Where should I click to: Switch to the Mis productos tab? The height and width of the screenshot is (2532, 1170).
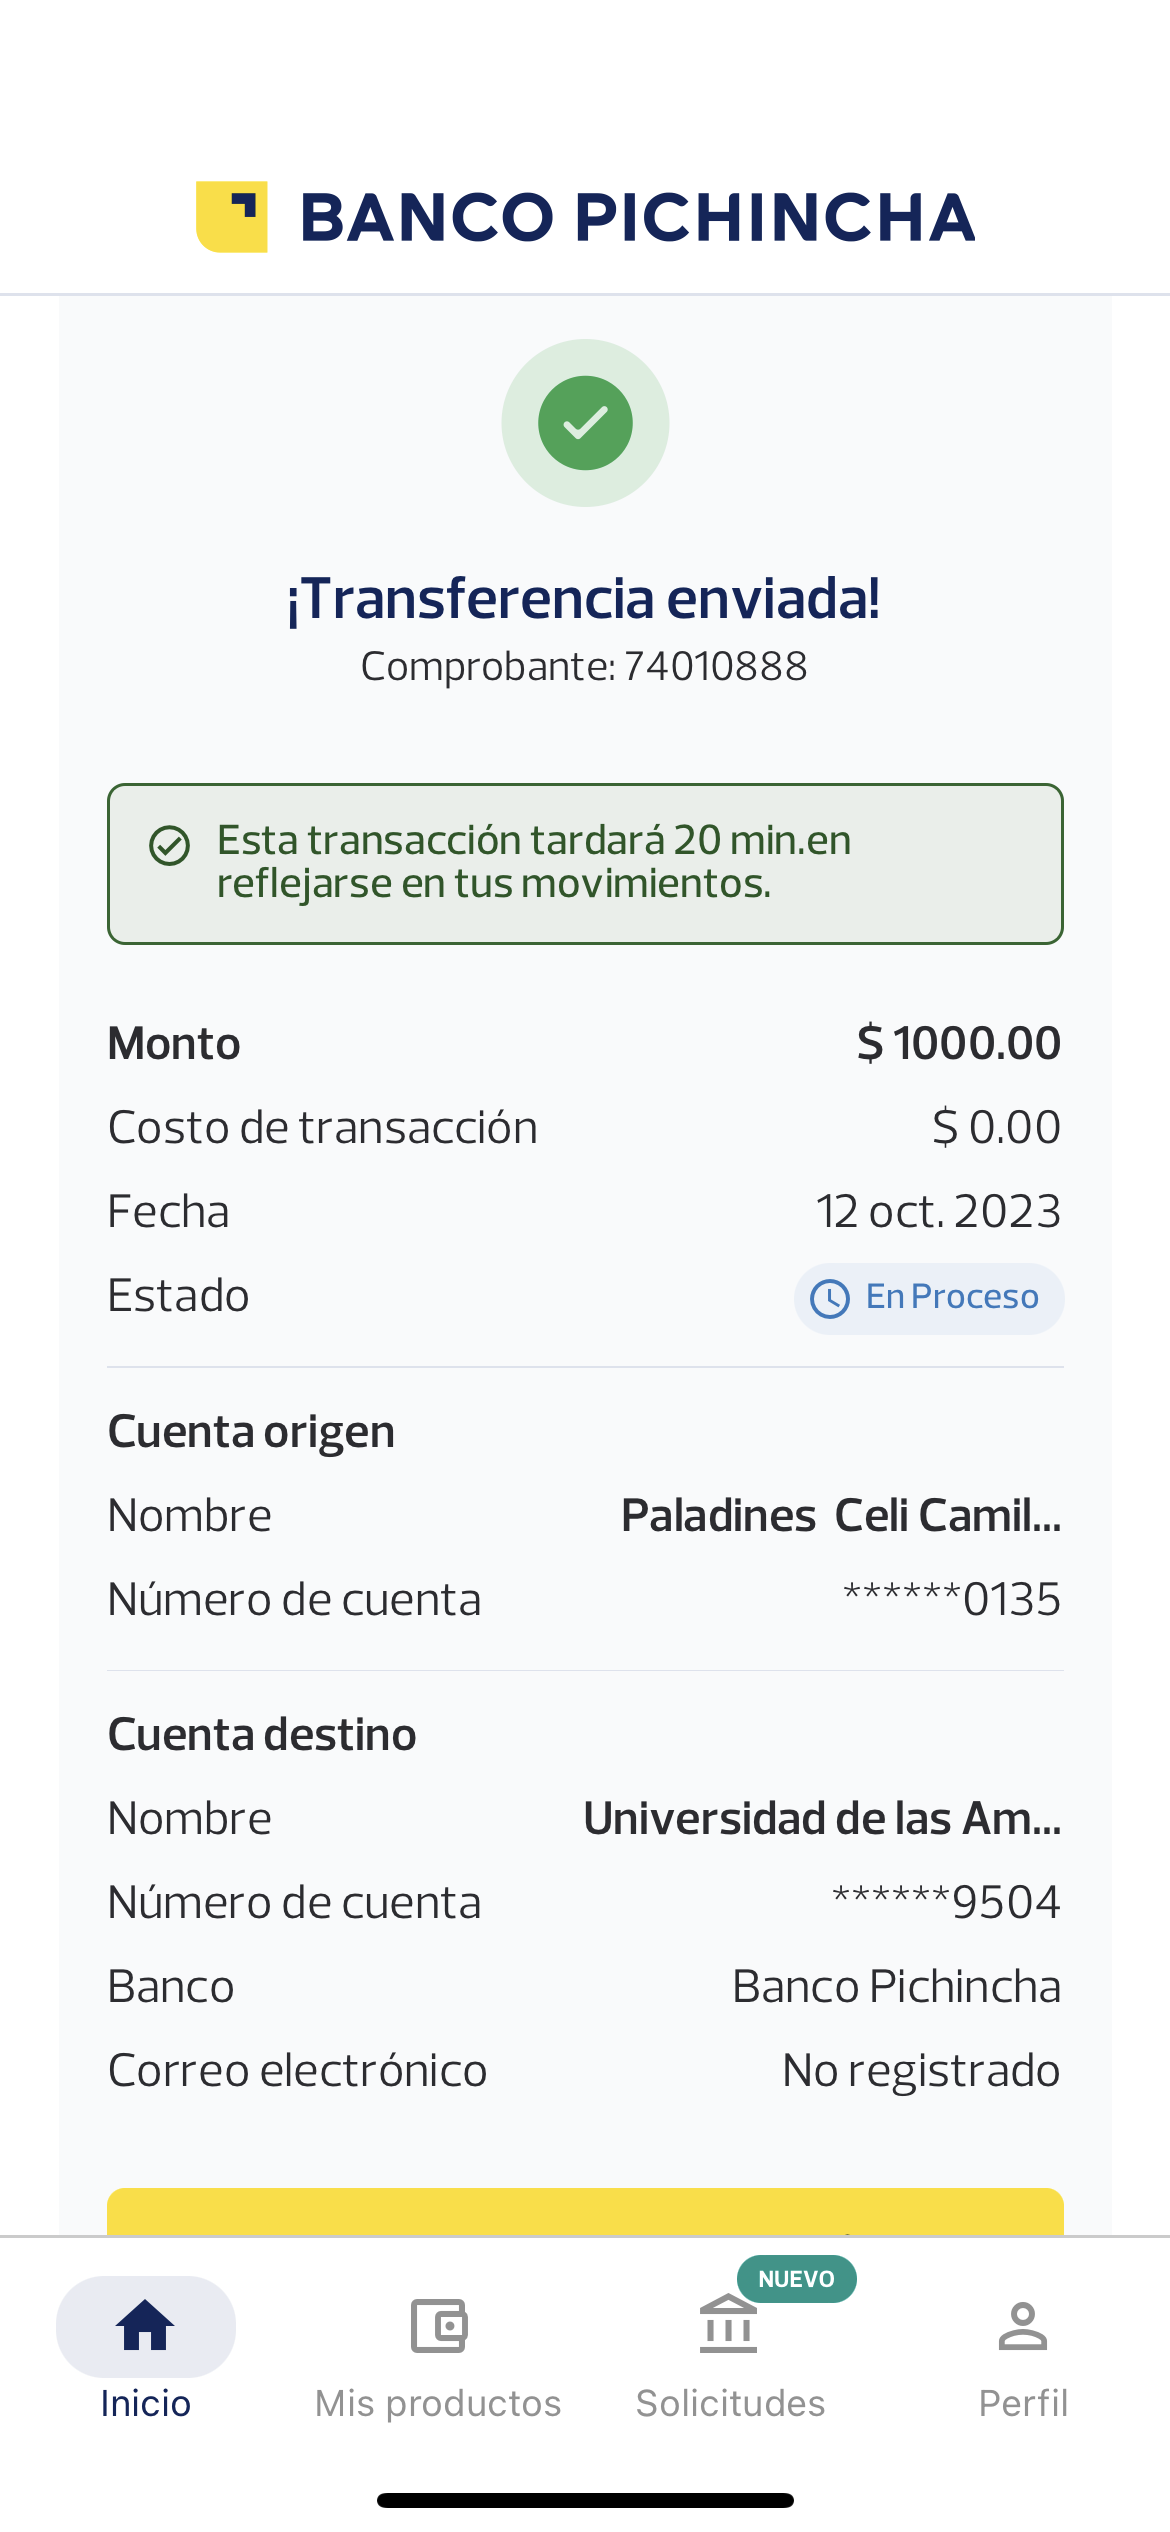438,2403
